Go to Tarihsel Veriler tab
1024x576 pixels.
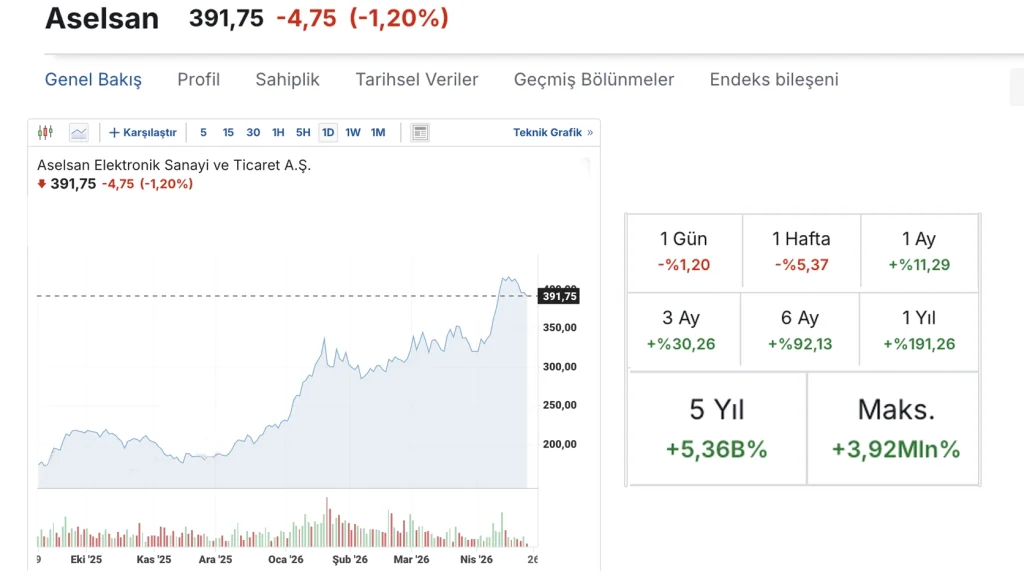[417, 79]
